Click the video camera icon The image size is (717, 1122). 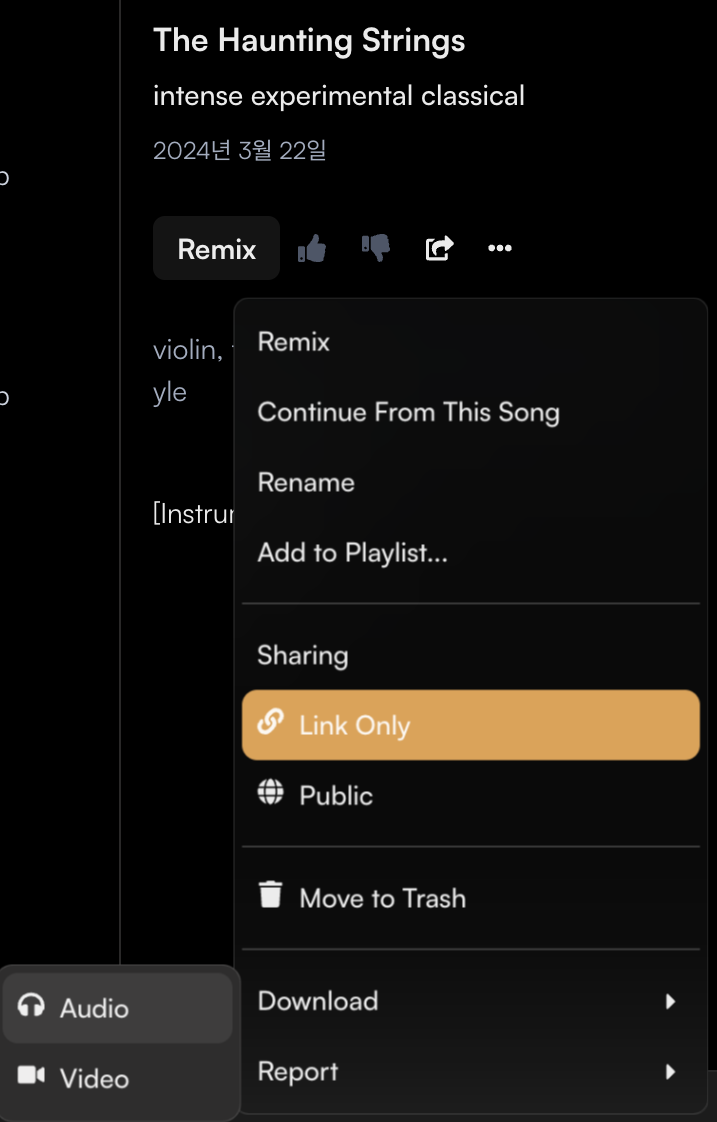(x=32, y=1077)
